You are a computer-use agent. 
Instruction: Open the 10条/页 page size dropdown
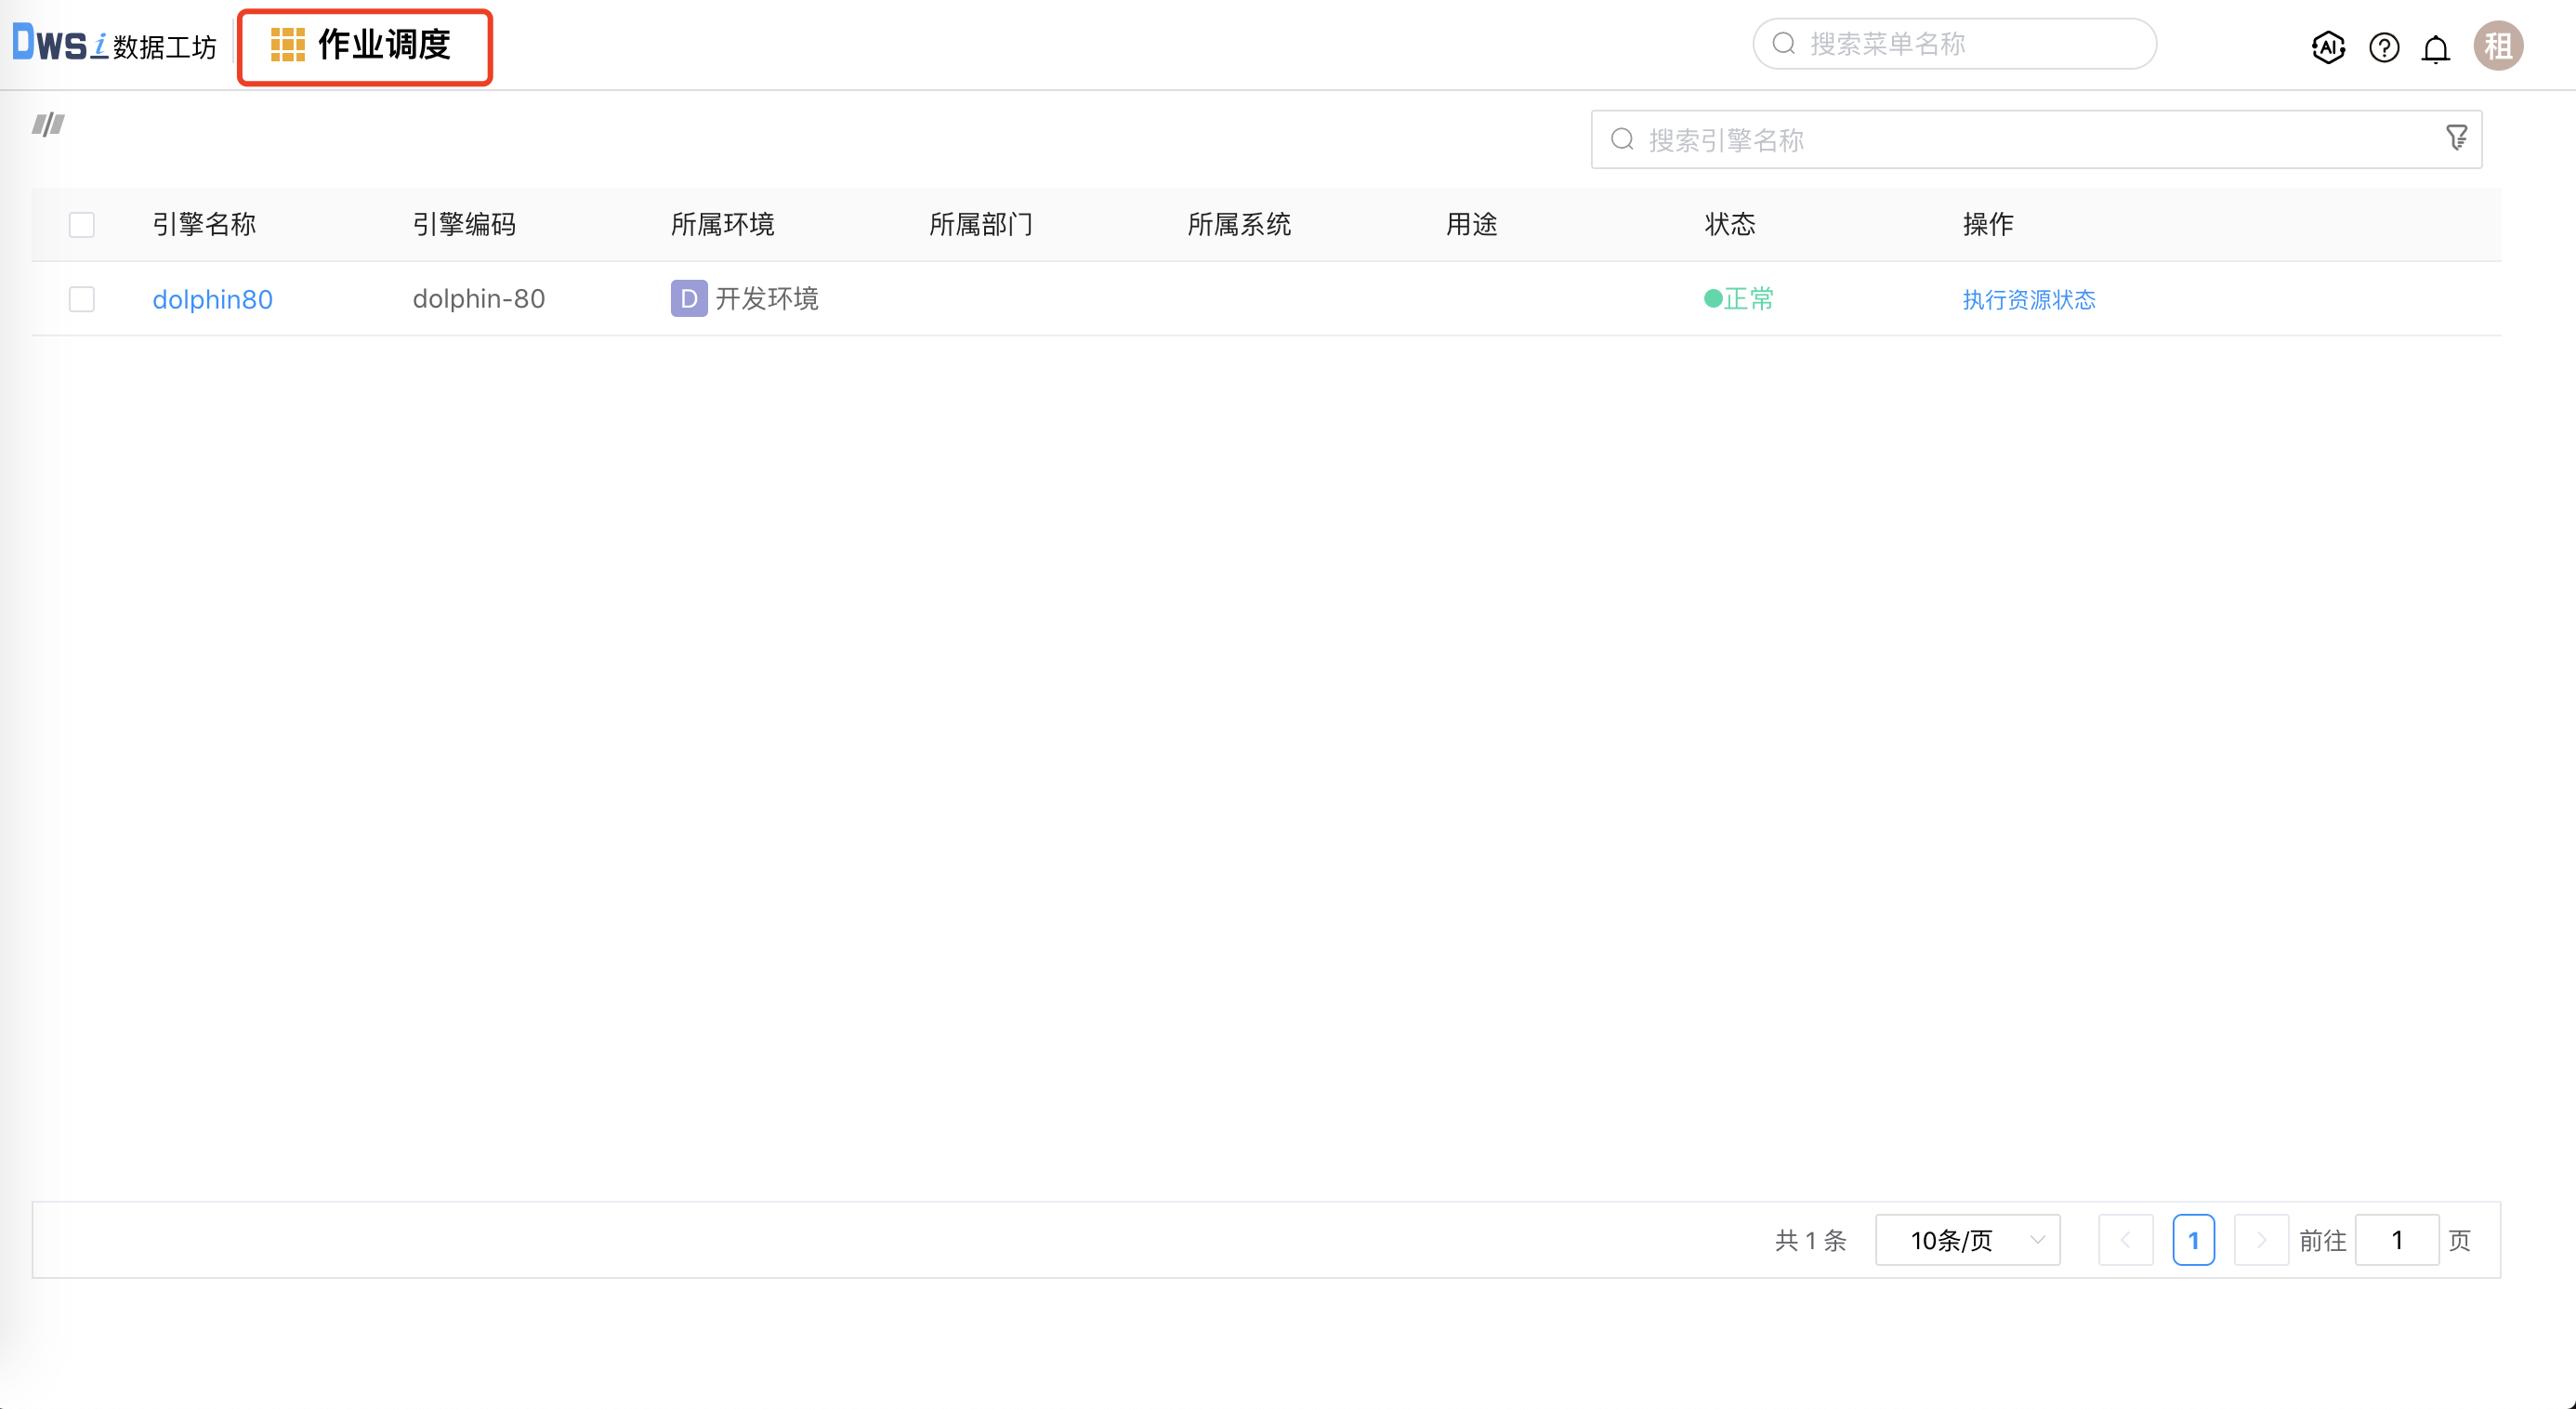[x=1967, y=1240]
